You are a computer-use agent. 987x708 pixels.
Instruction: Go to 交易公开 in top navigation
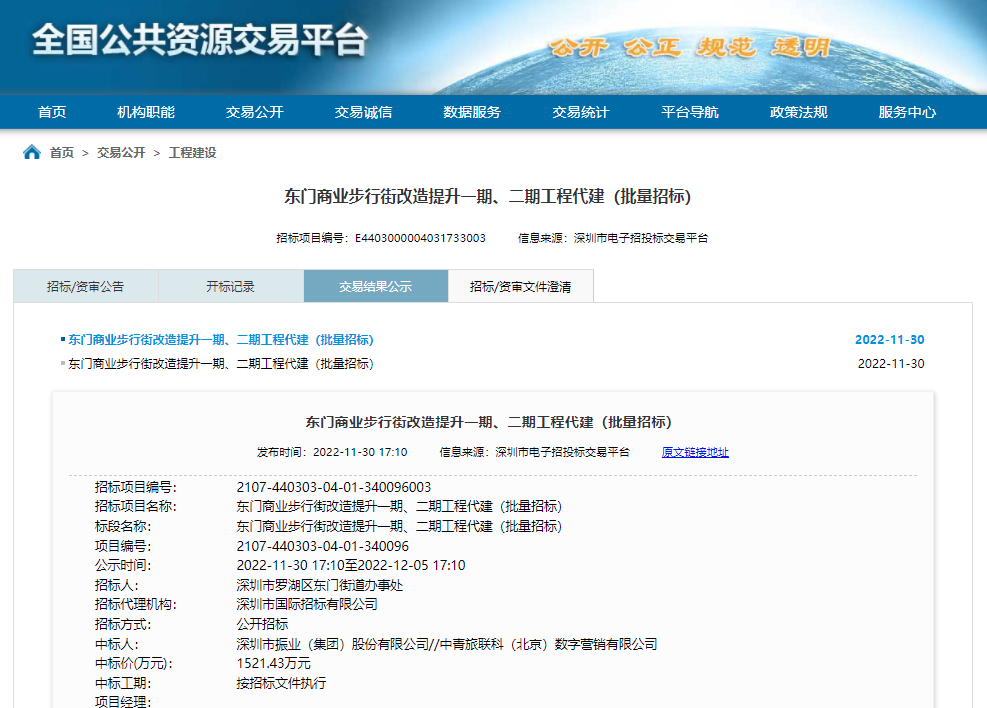pos(254,112)
